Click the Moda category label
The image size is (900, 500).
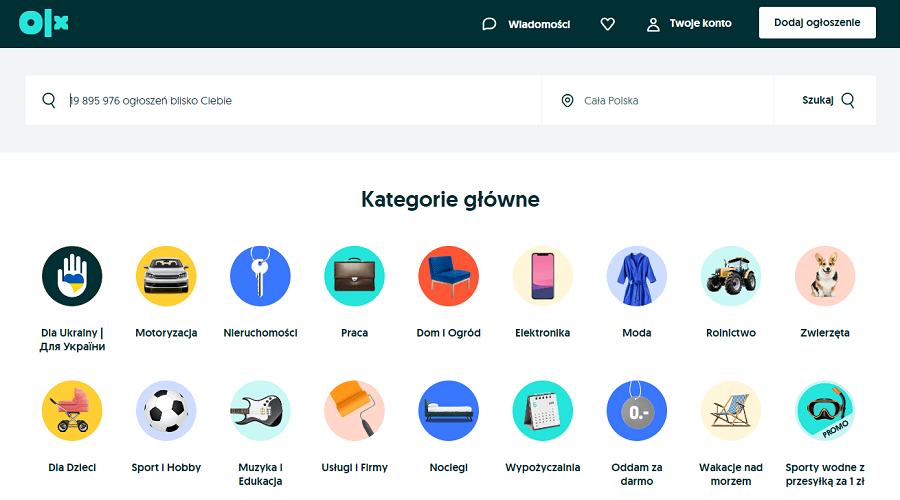[x=637, y=333]
